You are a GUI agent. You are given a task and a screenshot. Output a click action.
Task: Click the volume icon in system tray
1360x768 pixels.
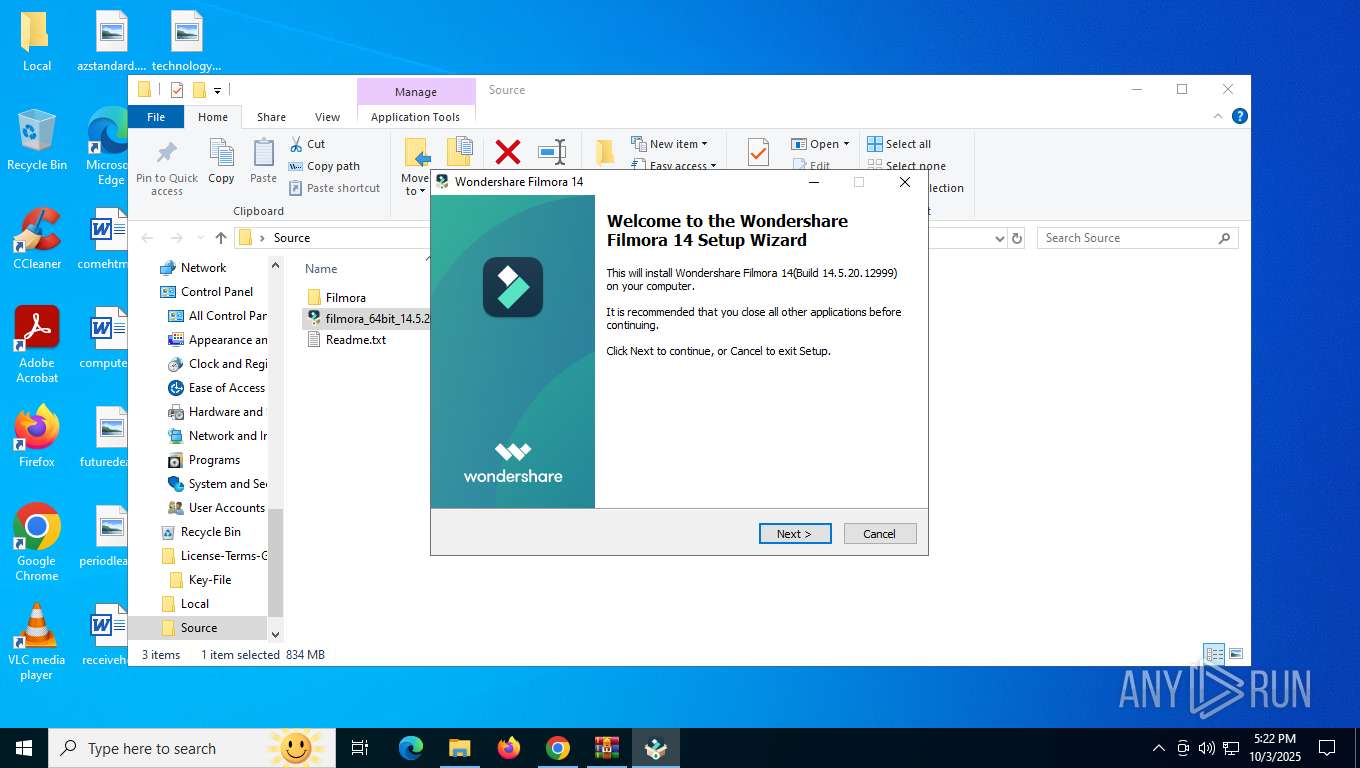click(1207, 748)
